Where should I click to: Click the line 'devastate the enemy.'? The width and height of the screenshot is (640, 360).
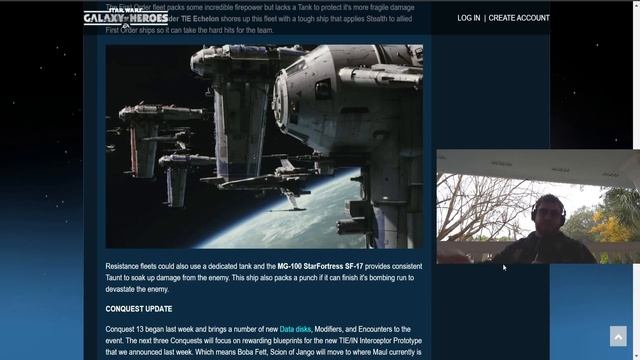(137, 289)
